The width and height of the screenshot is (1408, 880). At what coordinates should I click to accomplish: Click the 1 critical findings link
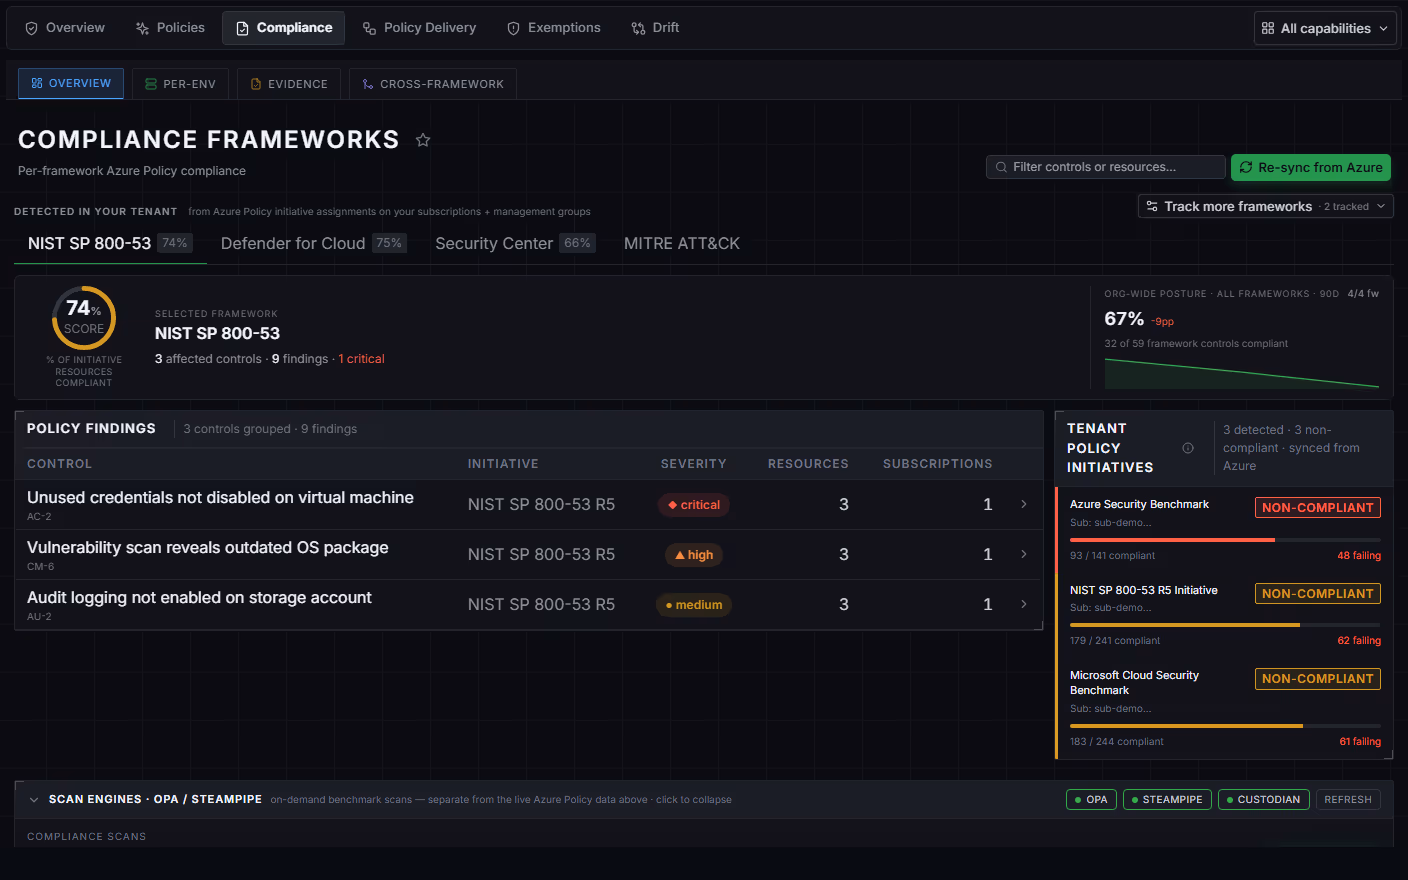click(x=361, y=359)
